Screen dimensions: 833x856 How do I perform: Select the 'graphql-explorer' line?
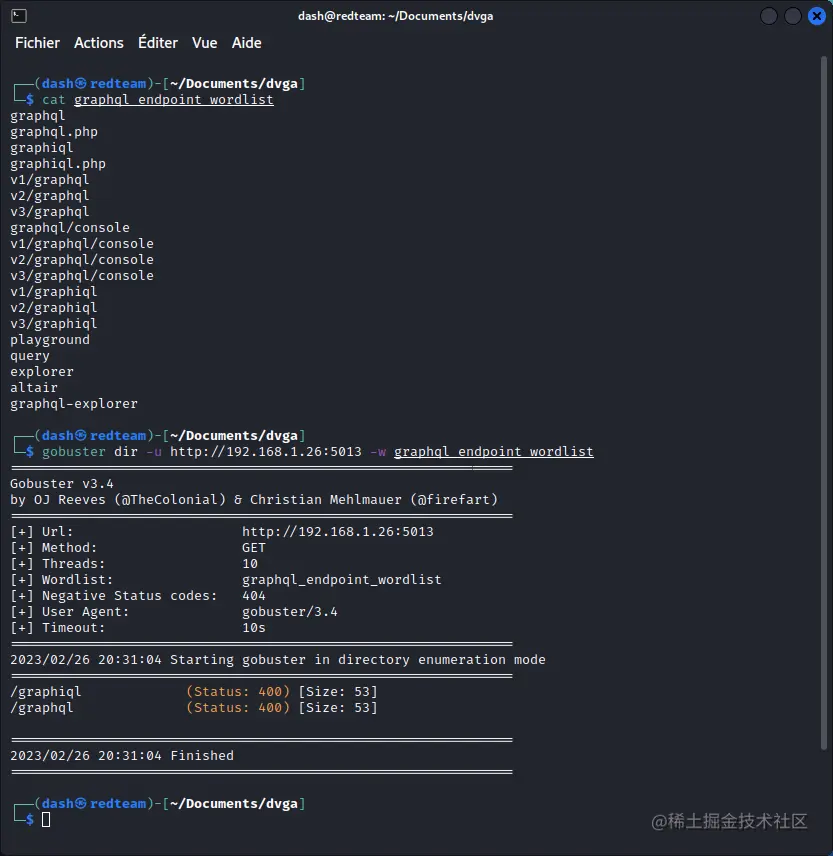pos(74,404)
